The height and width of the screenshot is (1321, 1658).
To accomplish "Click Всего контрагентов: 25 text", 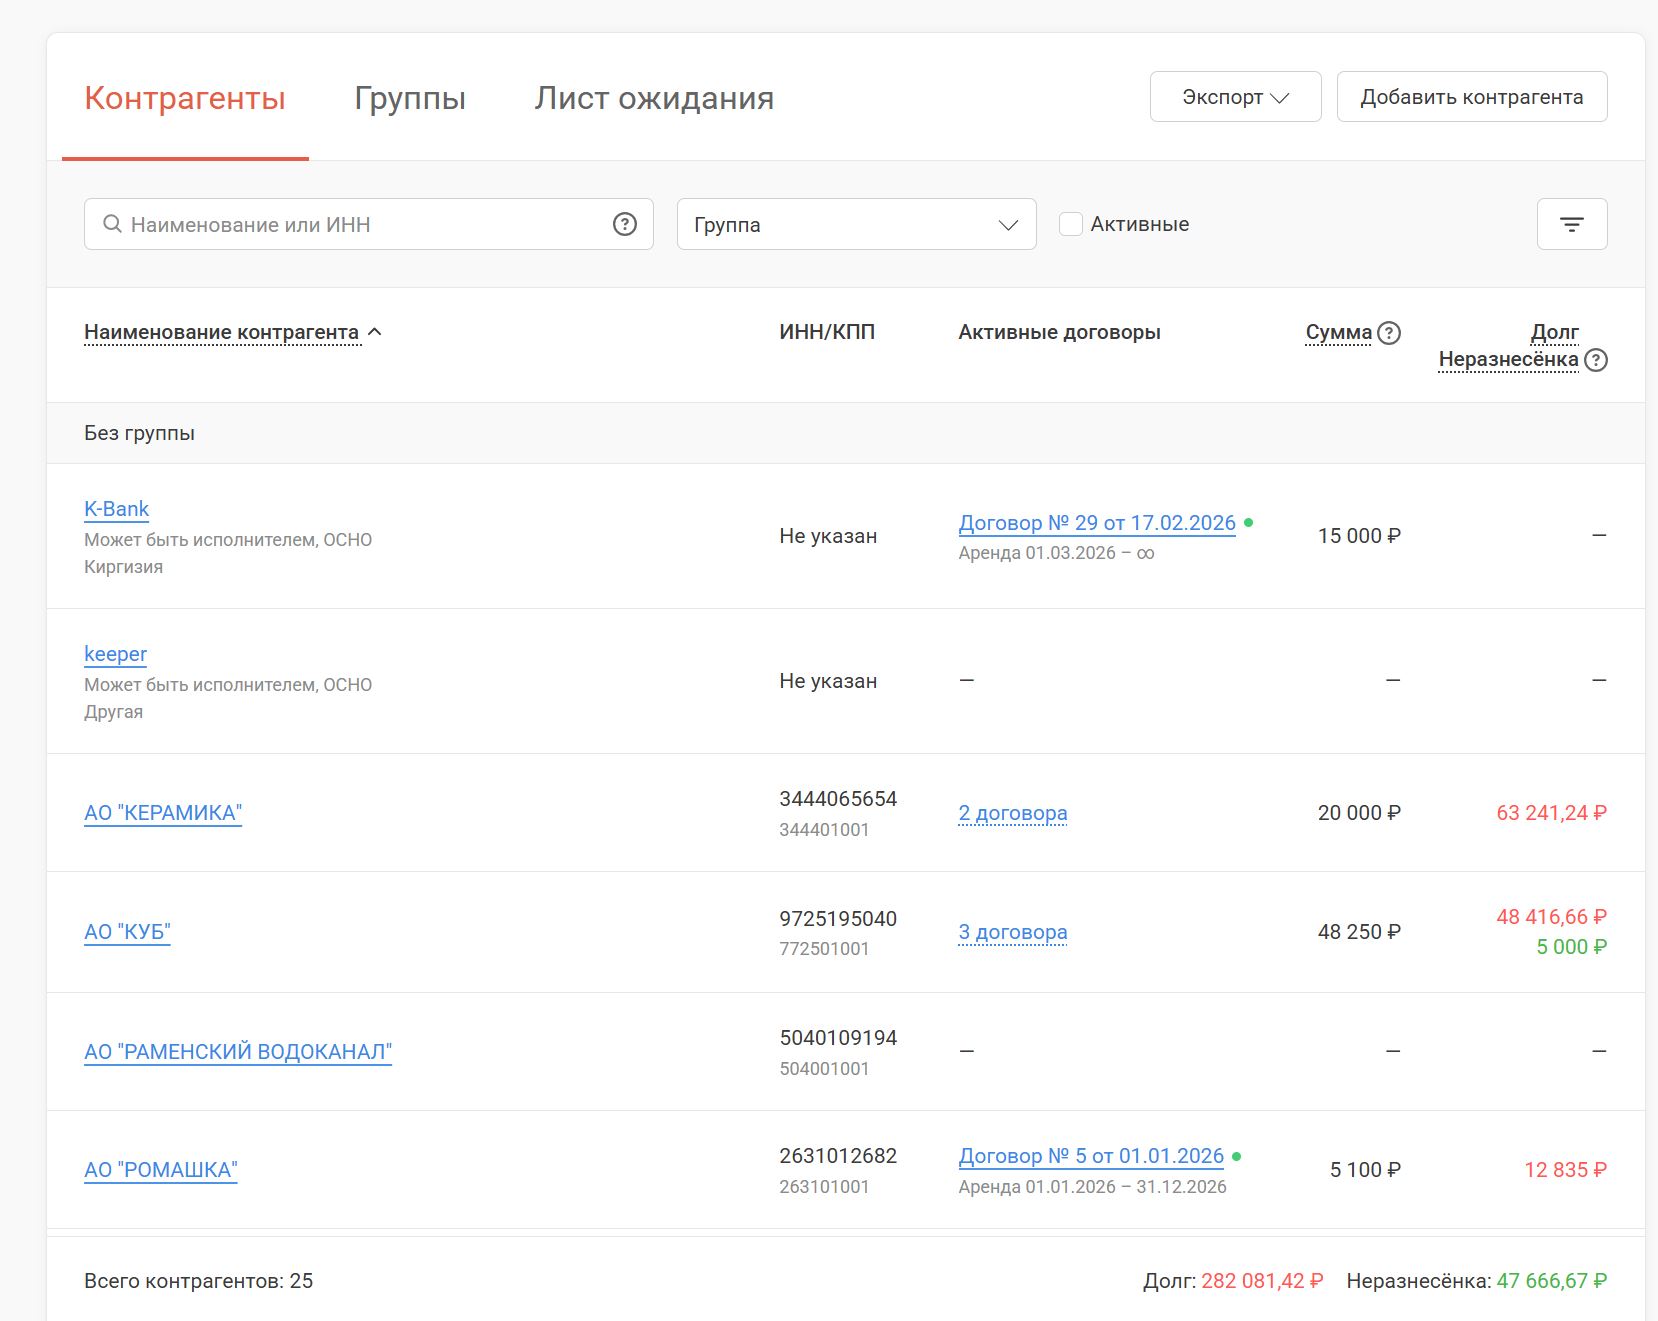I will coord(198,1281).
